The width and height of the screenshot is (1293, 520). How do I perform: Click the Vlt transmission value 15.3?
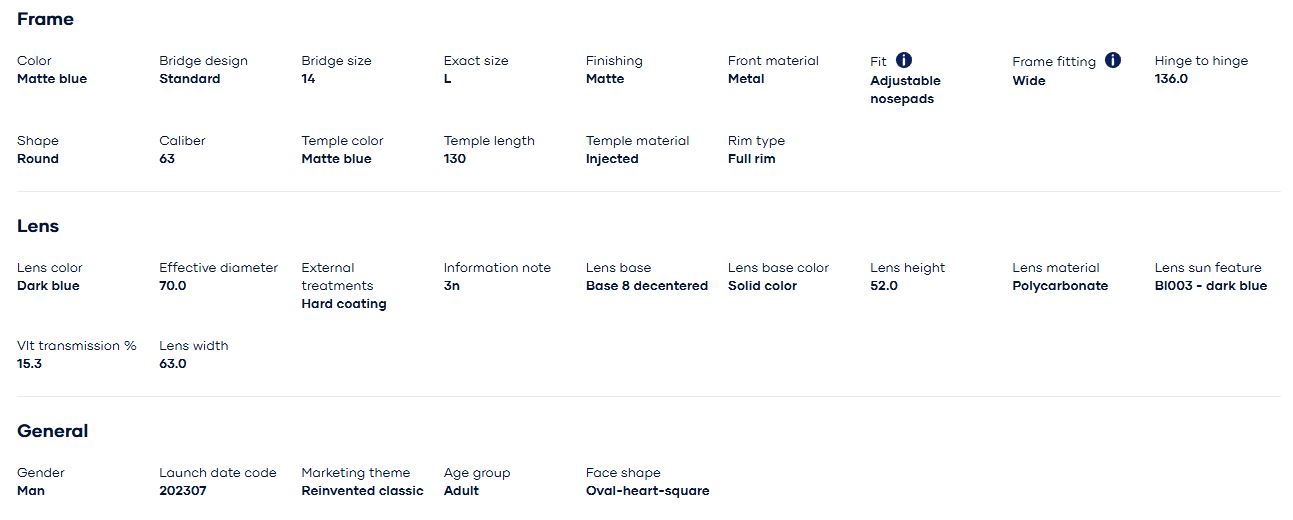pyautogui.click(x=30, y=364)
